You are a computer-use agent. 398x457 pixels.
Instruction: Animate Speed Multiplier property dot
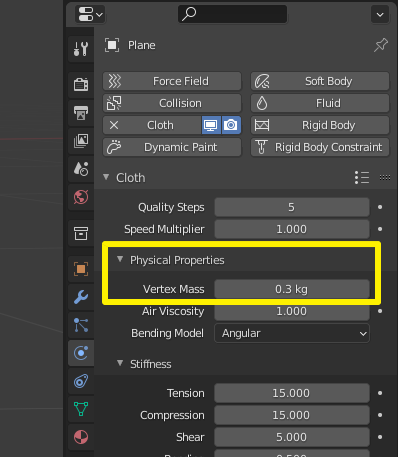click(380, 229)
